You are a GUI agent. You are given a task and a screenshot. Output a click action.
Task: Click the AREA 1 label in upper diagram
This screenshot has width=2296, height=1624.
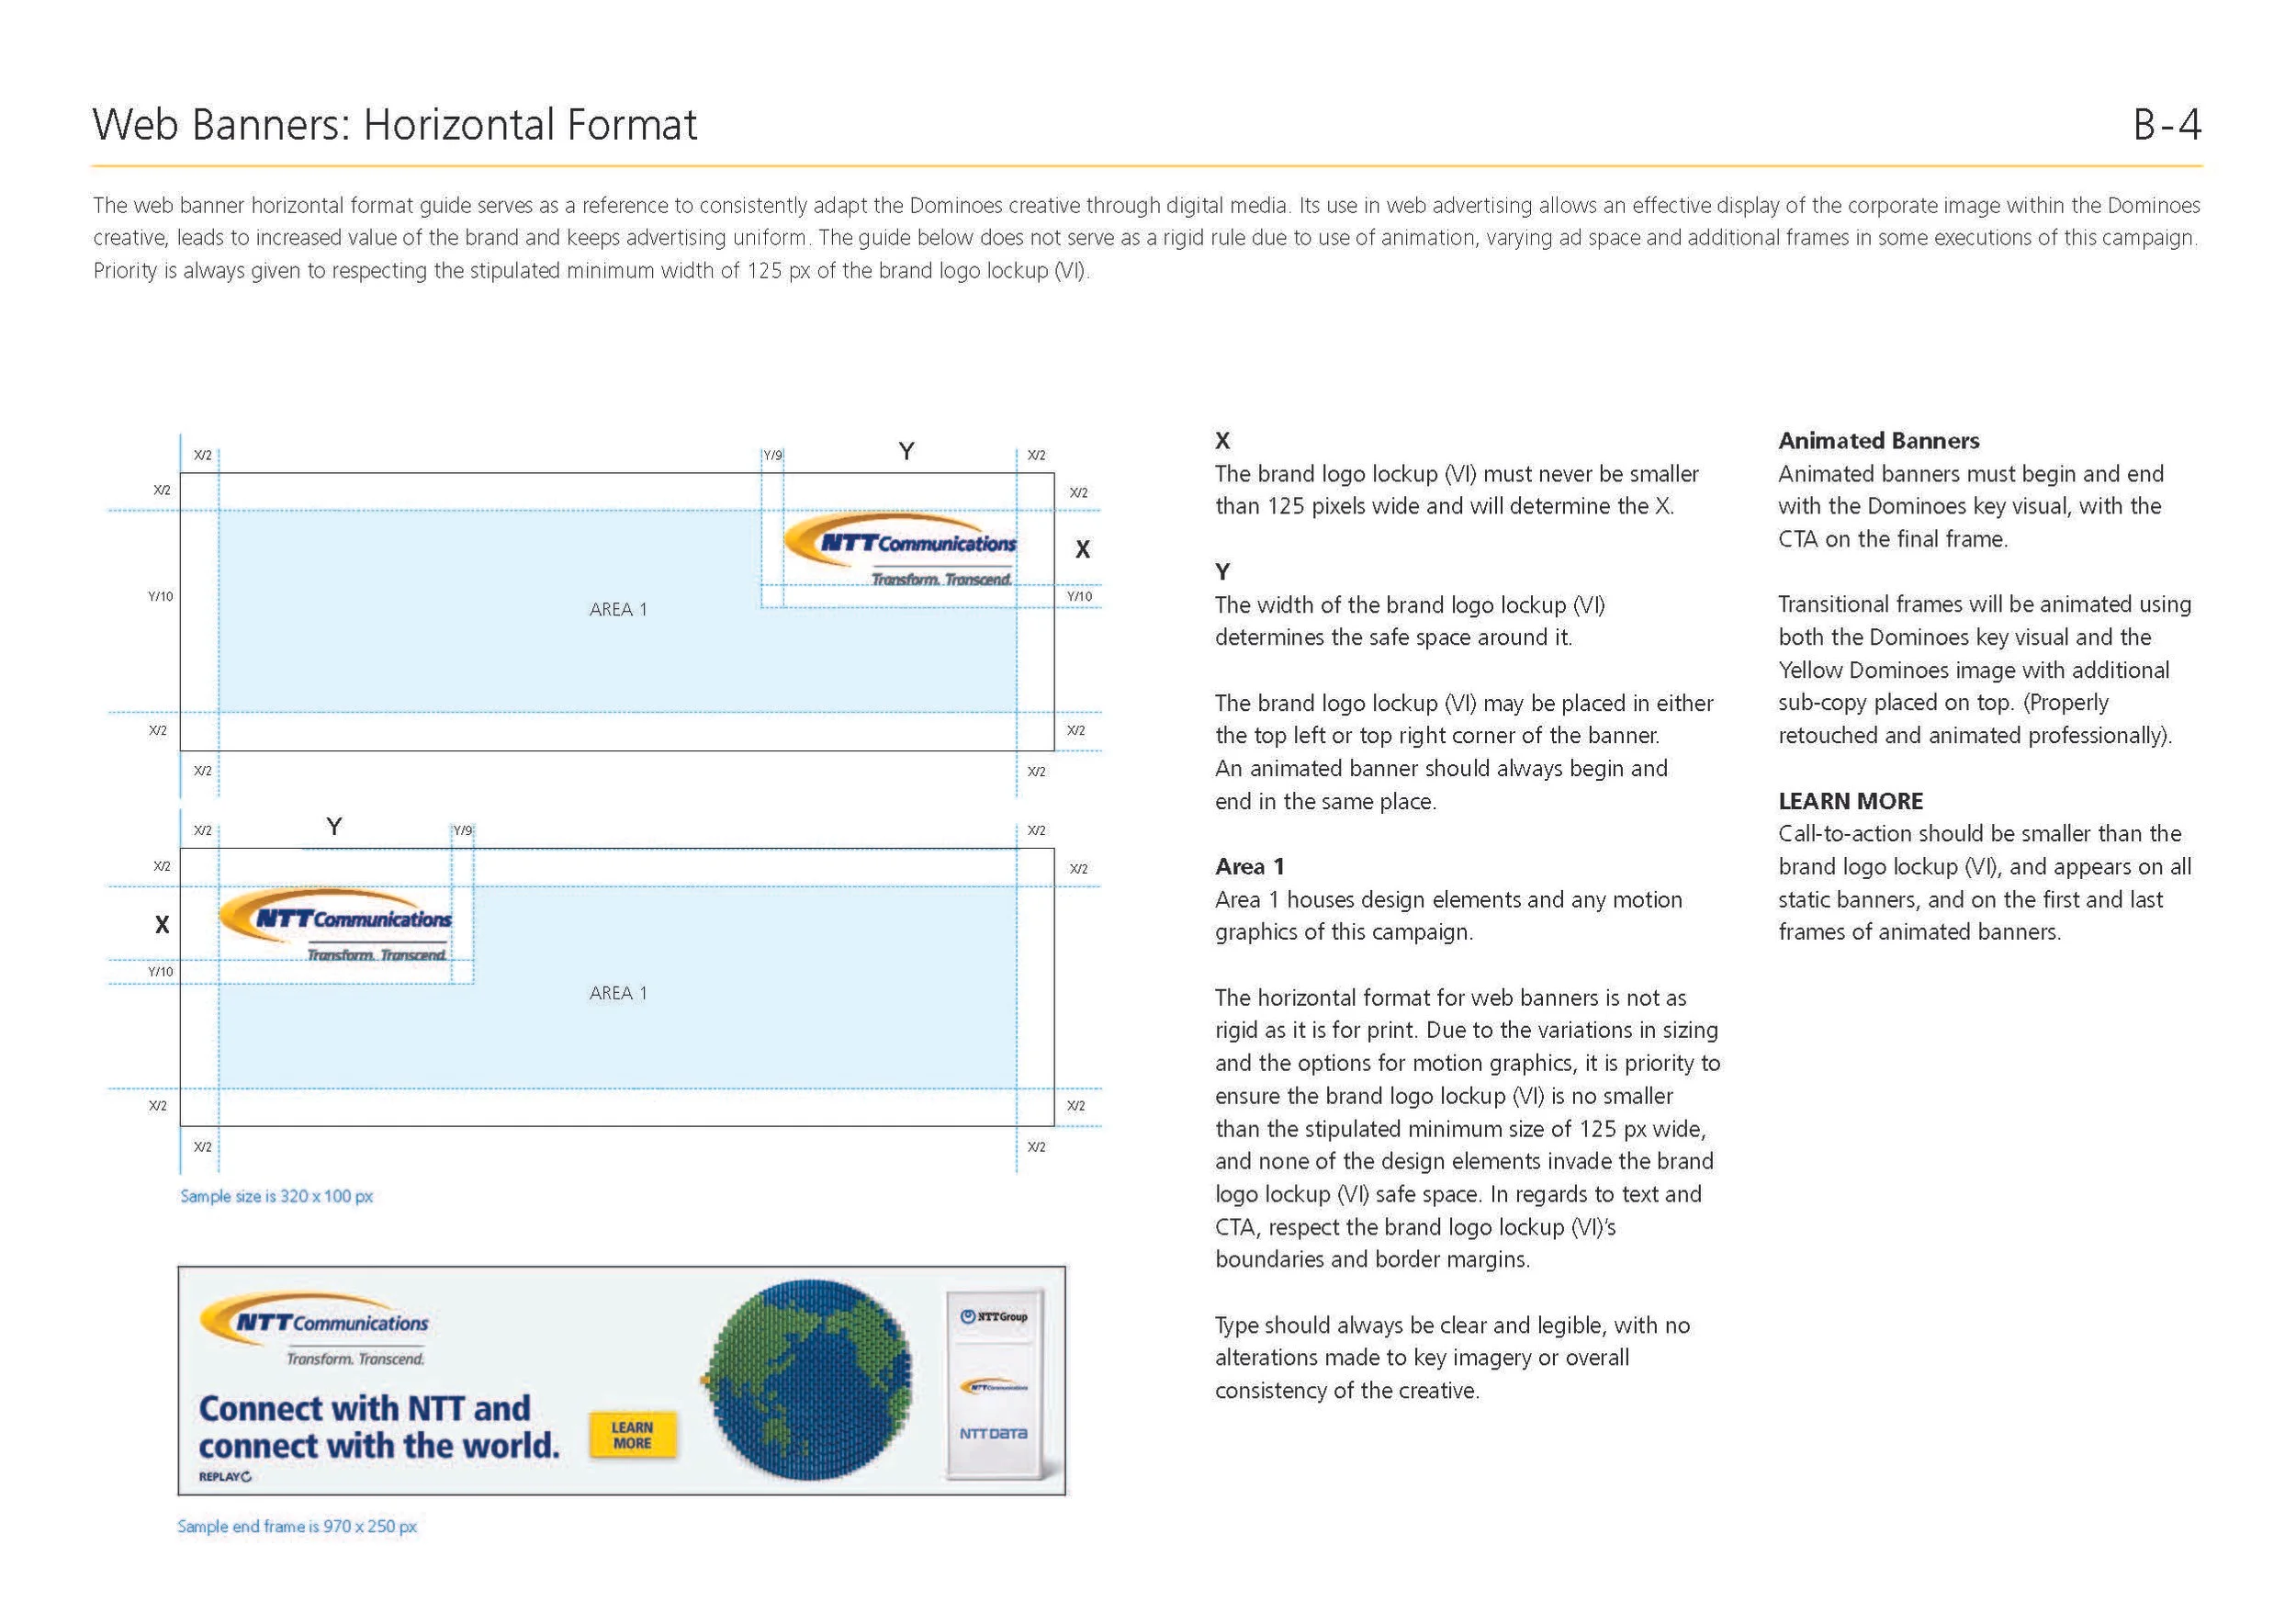618,609
